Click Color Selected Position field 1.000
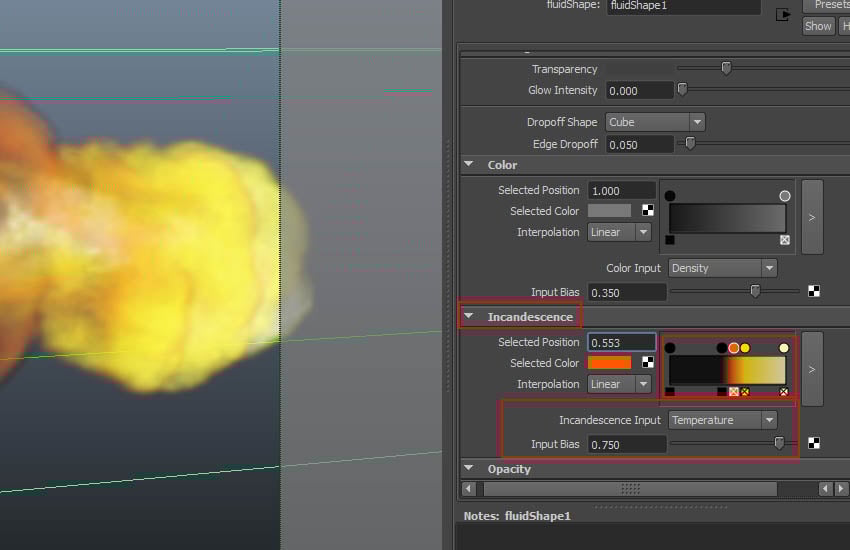This screenshot has height=550, width=850. (621, 191)
